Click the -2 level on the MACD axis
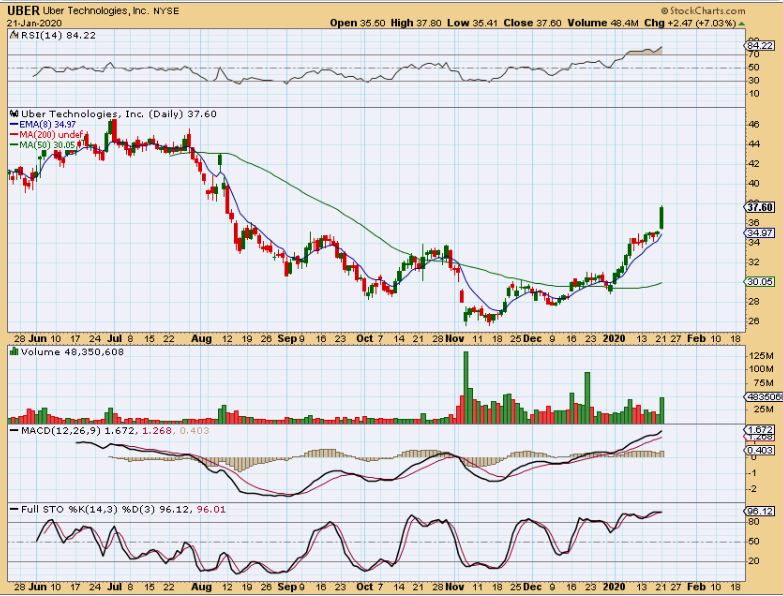This screenshot has width=783, height=596. [754, 489]
